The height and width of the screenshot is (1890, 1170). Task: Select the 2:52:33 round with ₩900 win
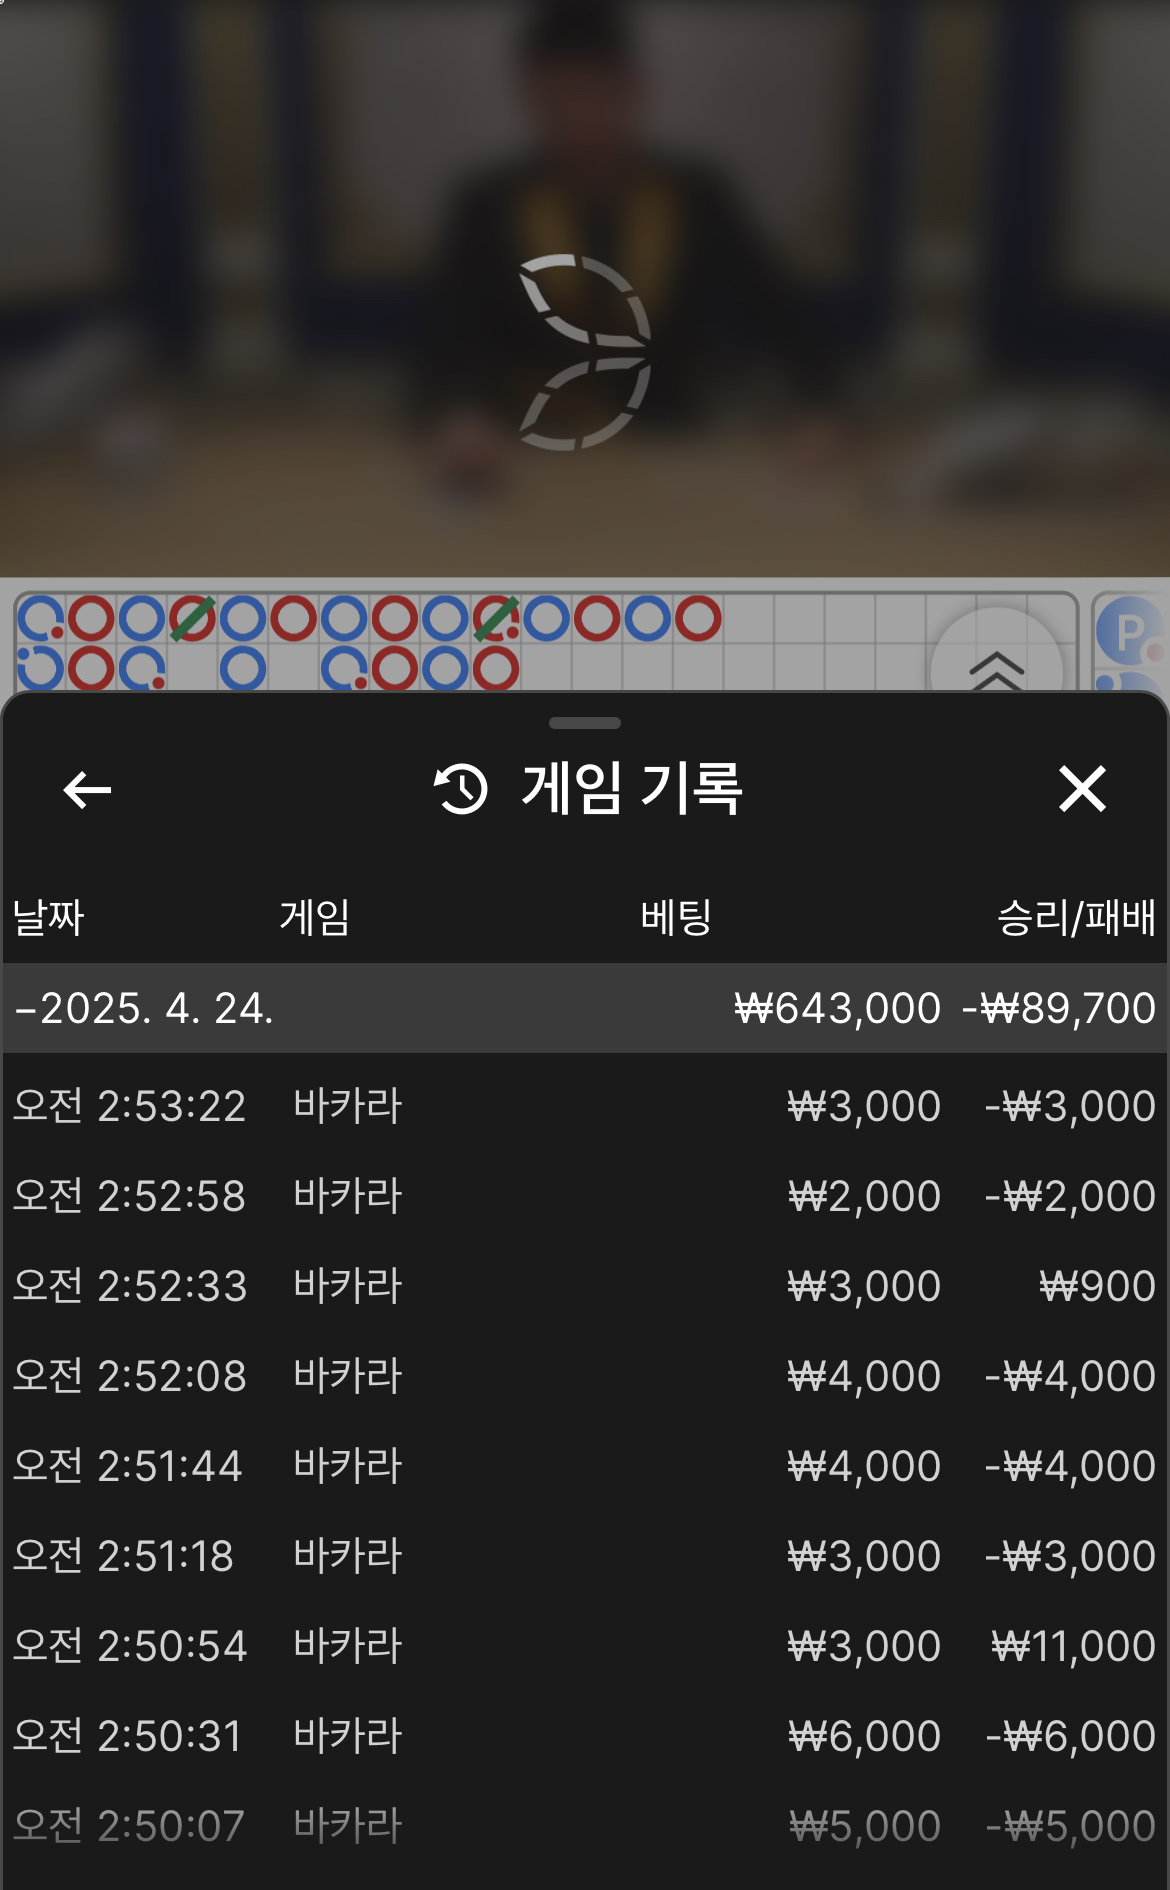coord(585,1286)
